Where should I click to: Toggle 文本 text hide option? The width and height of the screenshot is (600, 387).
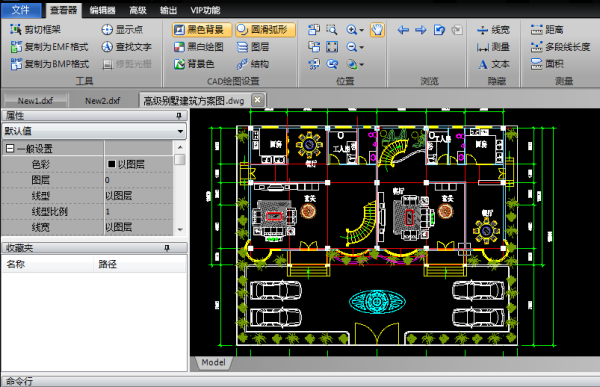(x=494, y=64)
